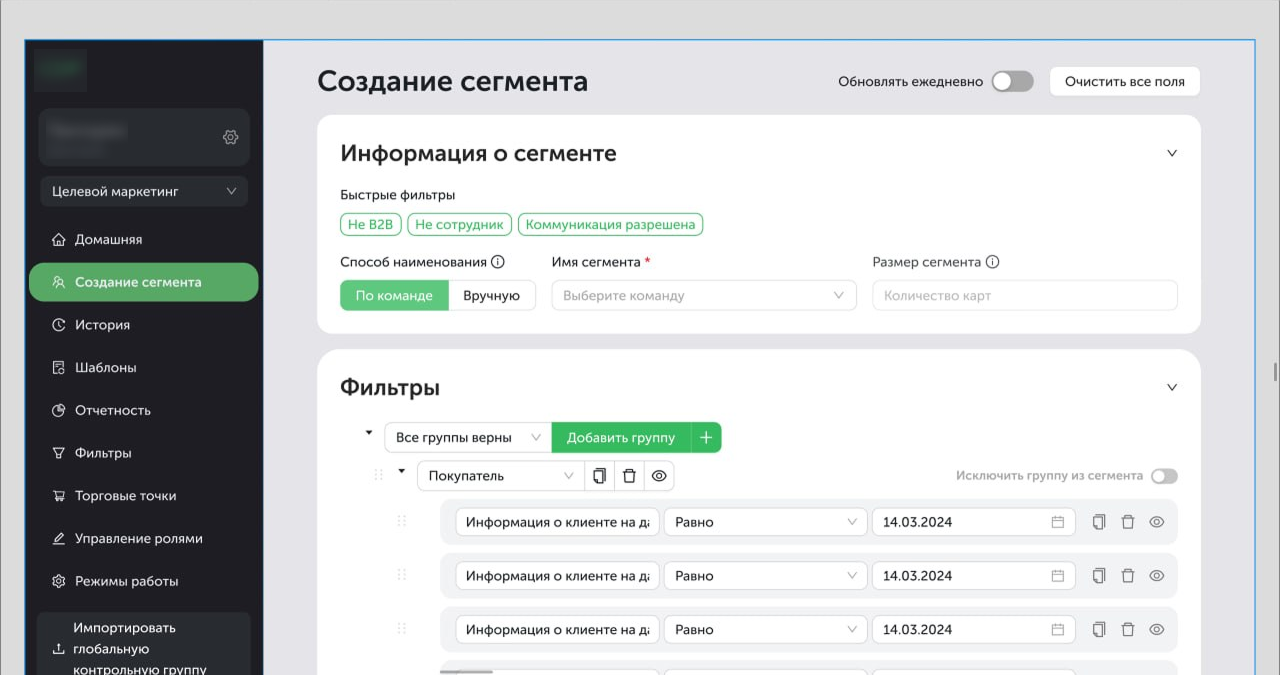
Task: Open Выберите команду dropdown
Action: coord(704,296)
